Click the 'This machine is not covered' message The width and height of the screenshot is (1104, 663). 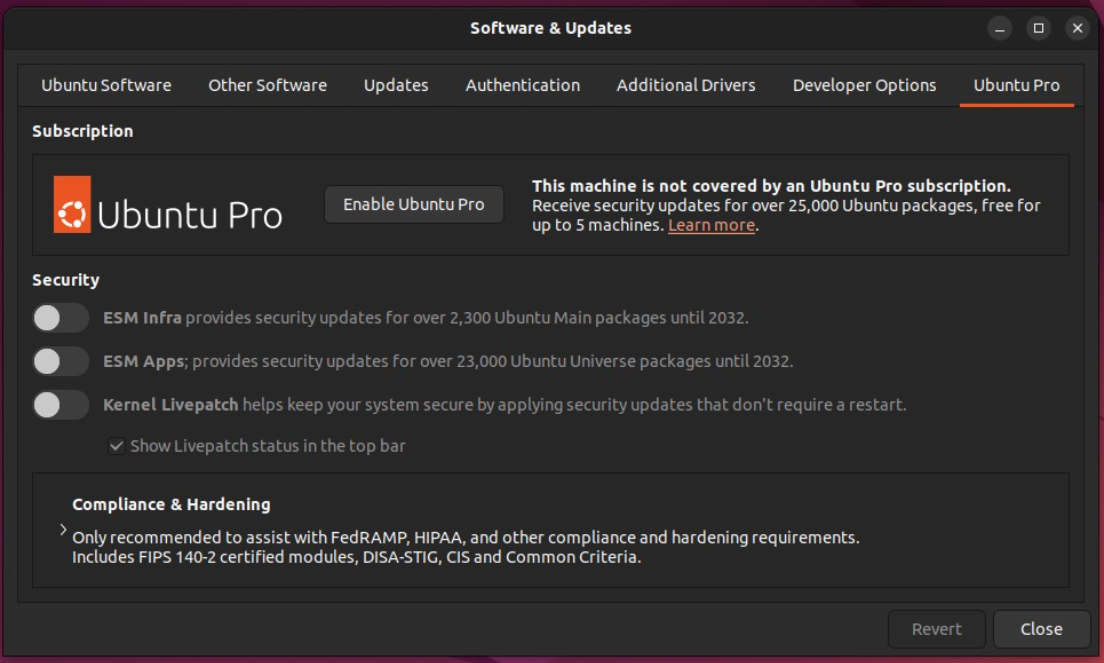coord(771,186)
